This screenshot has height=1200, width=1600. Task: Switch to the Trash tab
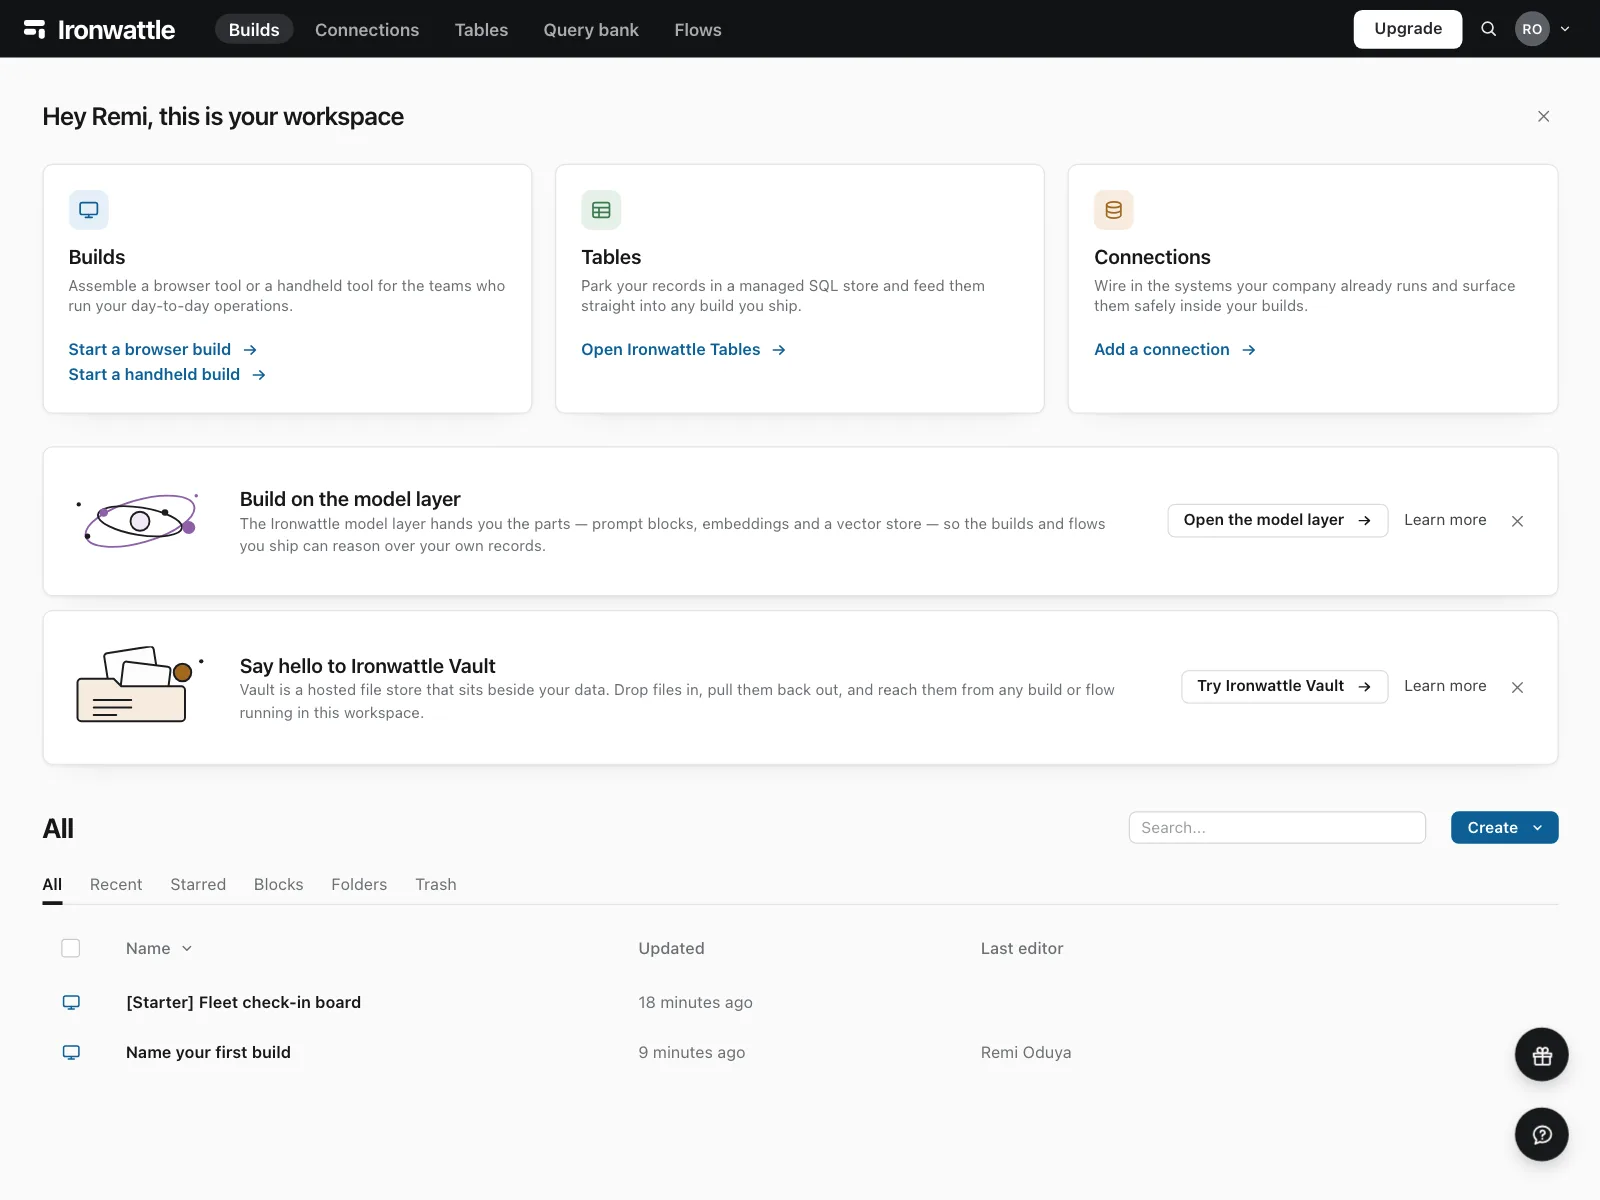point(436,885)
